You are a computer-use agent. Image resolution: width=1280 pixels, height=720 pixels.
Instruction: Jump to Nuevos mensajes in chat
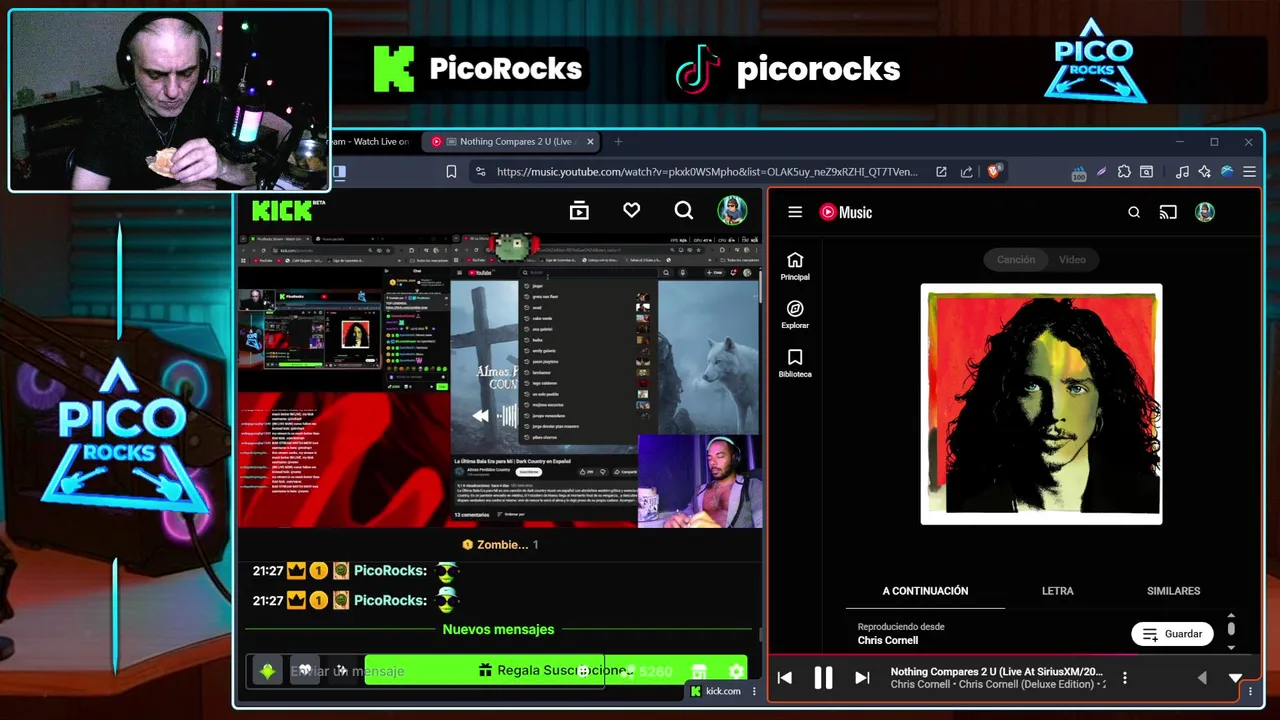498,629
